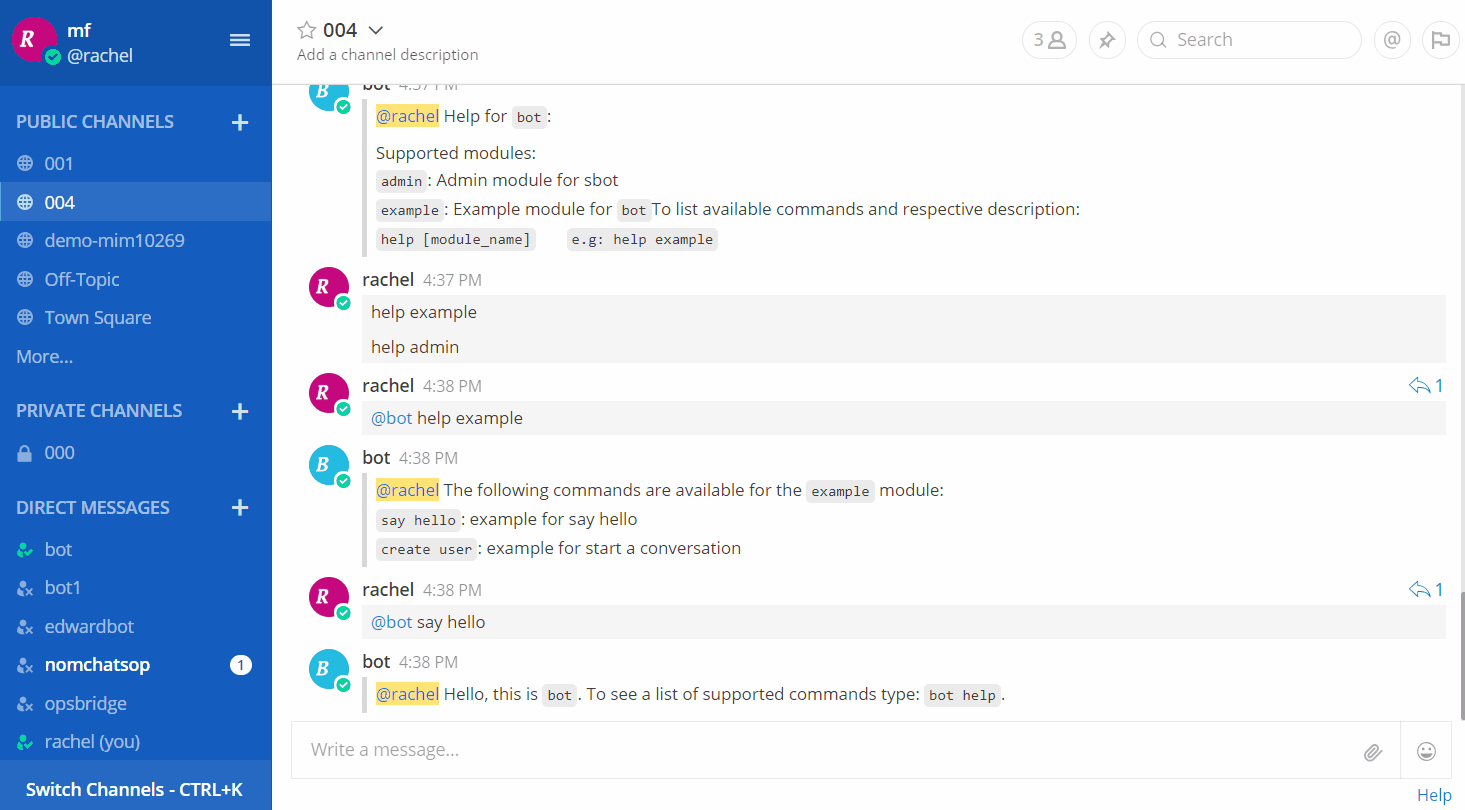Add a new public channel
1465x810 pixels.
(240, 122)
